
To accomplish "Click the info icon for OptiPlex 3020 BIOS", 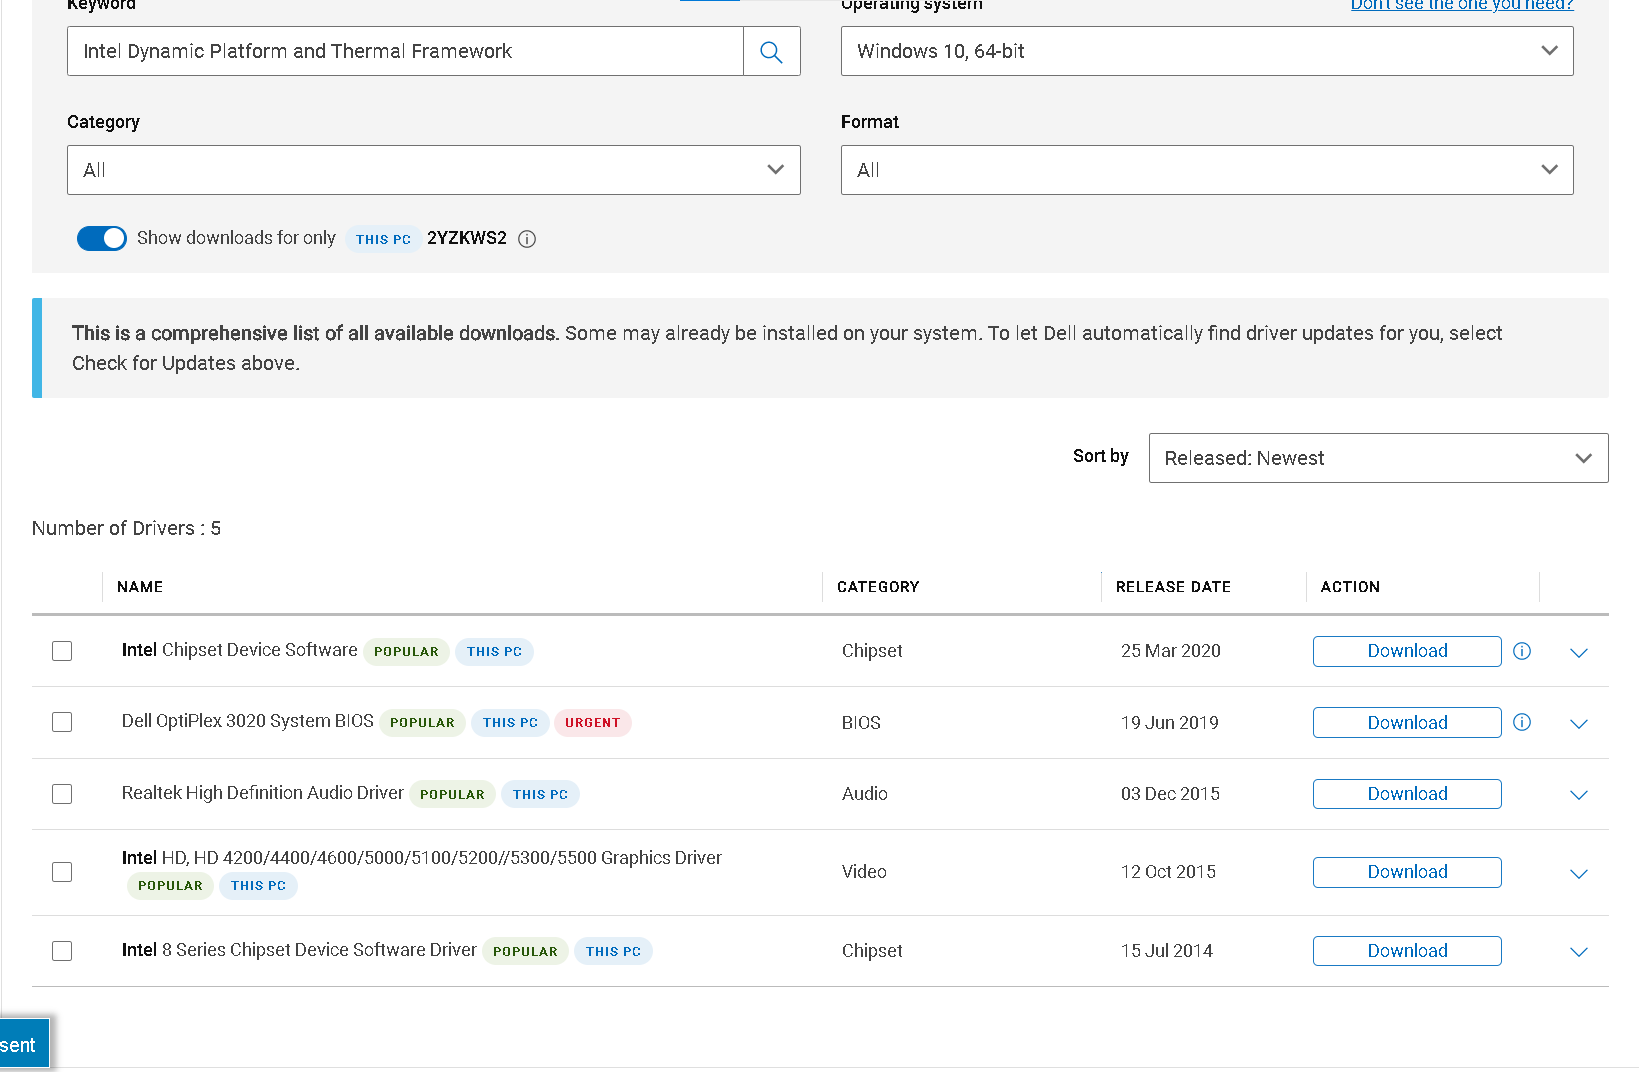I will pos(1522,722).
